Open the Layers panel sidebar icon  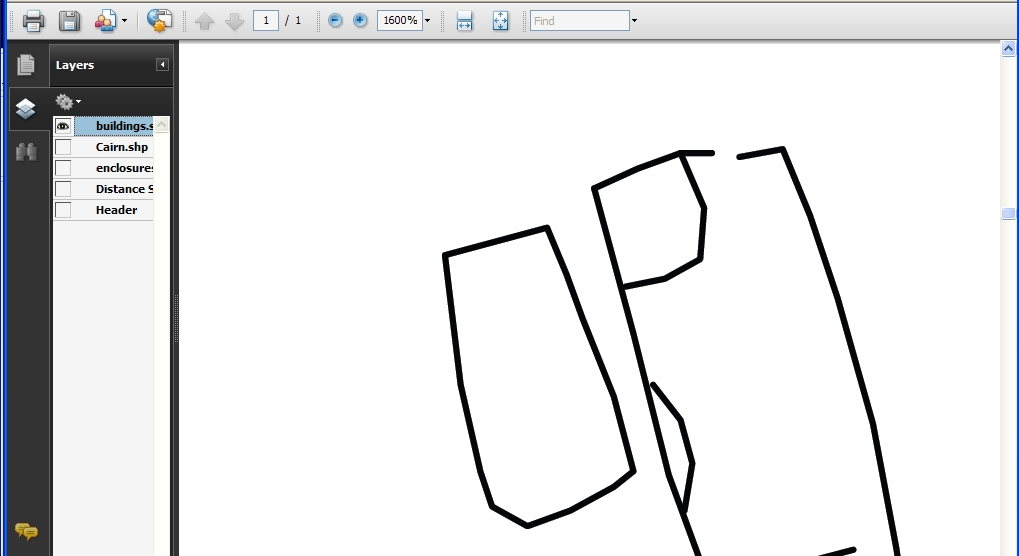click(x=25, y=108)
